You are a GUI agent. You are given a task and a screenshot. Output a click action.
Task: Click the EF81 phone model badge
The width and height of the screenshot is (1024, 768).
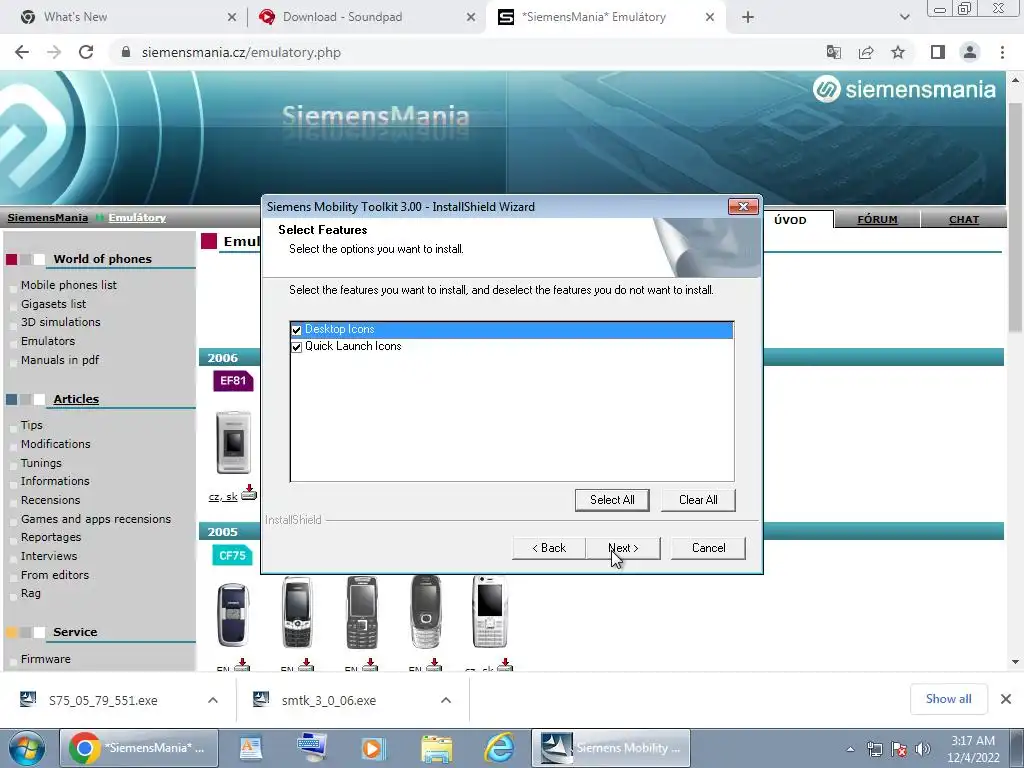tap(233, 381)
